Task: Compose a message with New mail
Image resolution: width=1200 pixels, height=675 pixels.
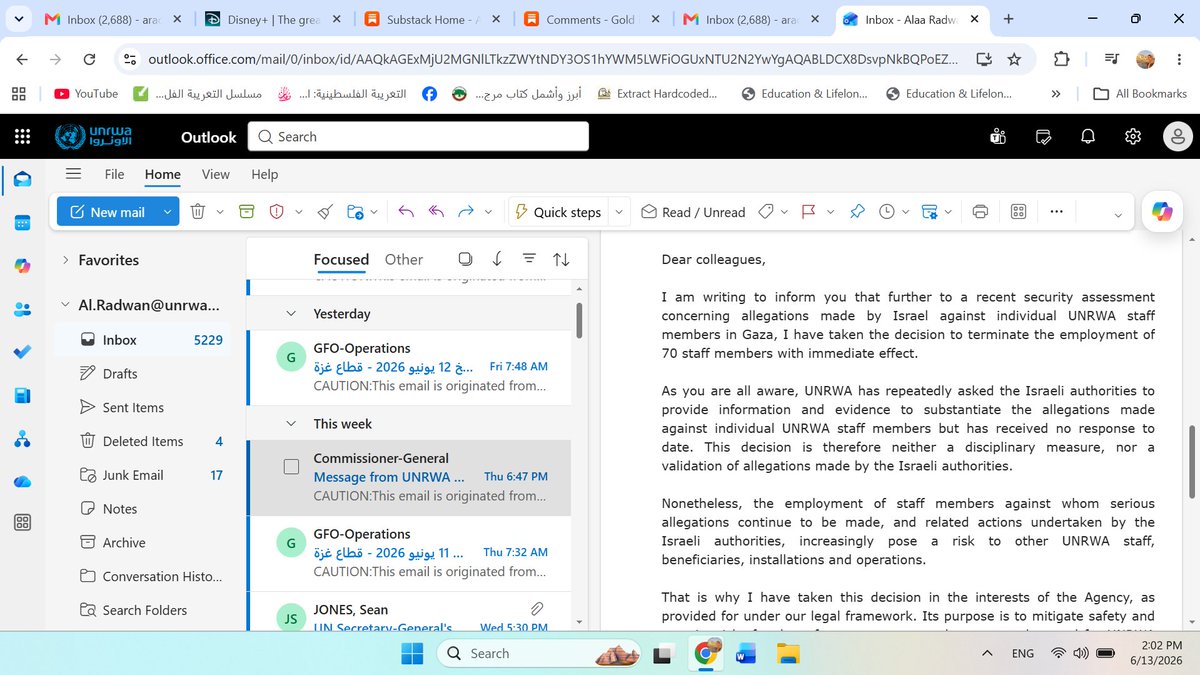Action: (108, 212)
